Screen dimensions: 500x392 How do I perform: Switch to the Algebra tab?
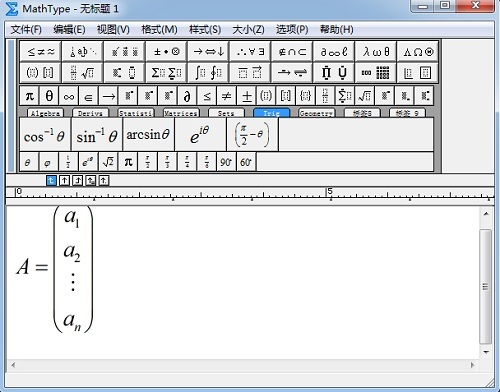pos(45,113)
